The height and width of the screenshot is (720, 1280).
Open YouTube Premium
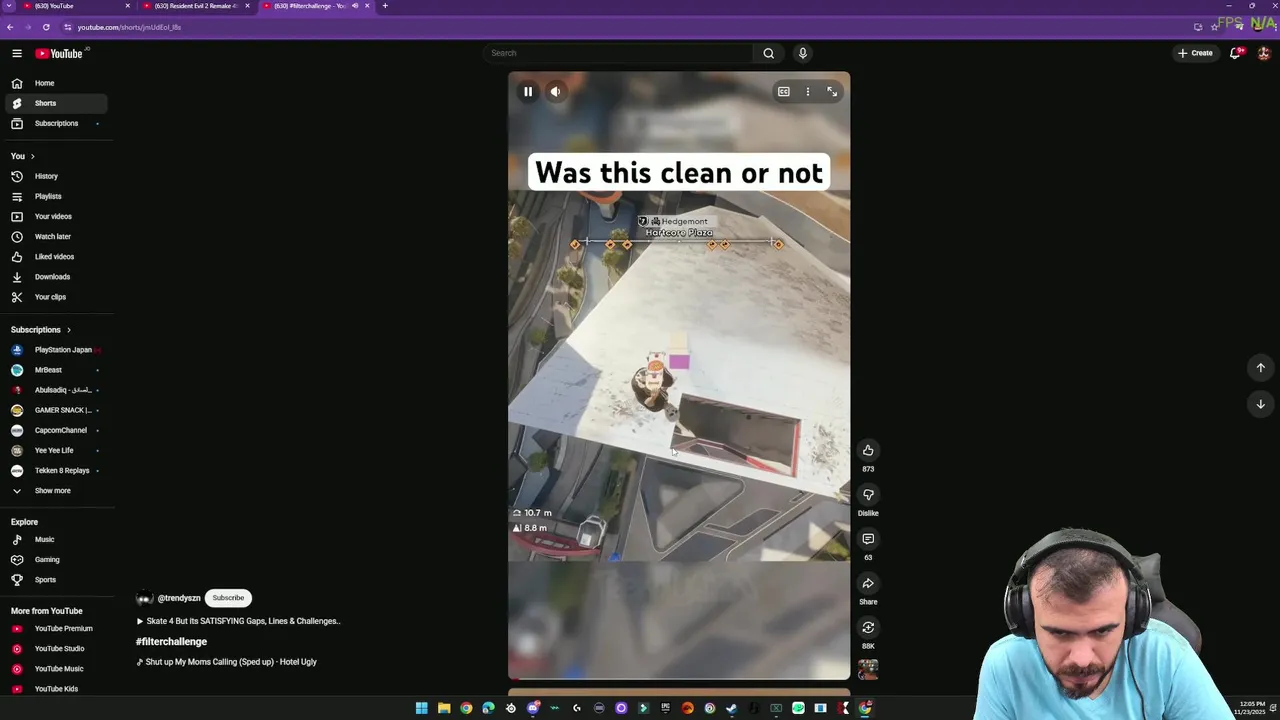click(54, 628)
